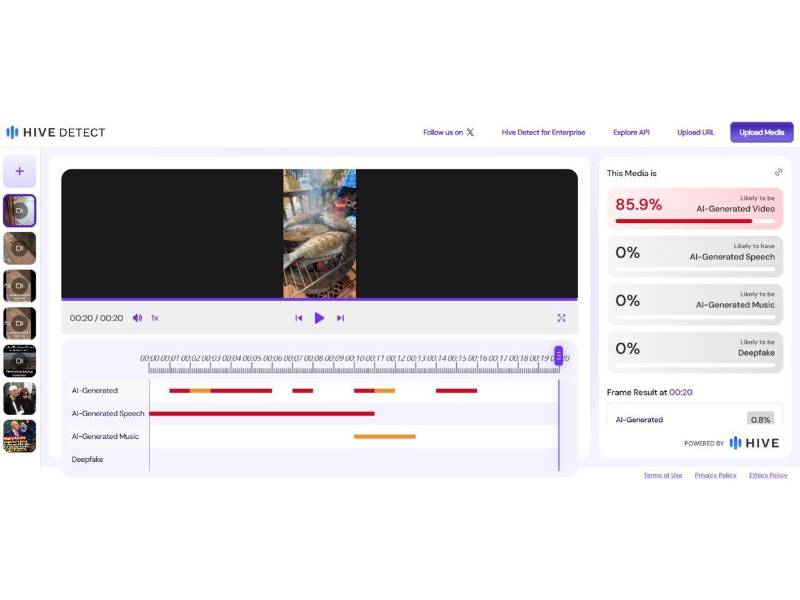Open Ethics Policy link

[768, 475]
